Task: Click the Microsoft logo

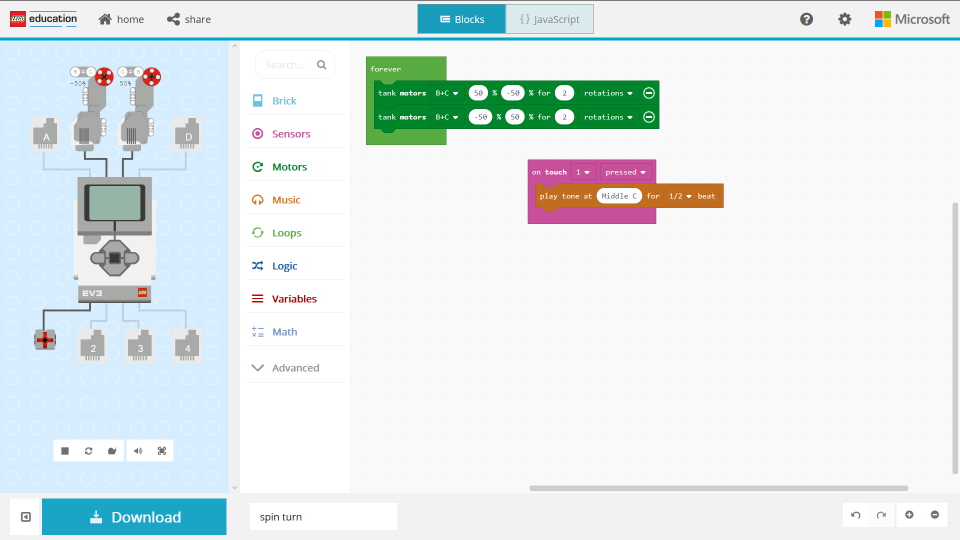Action: click(912, 20)
